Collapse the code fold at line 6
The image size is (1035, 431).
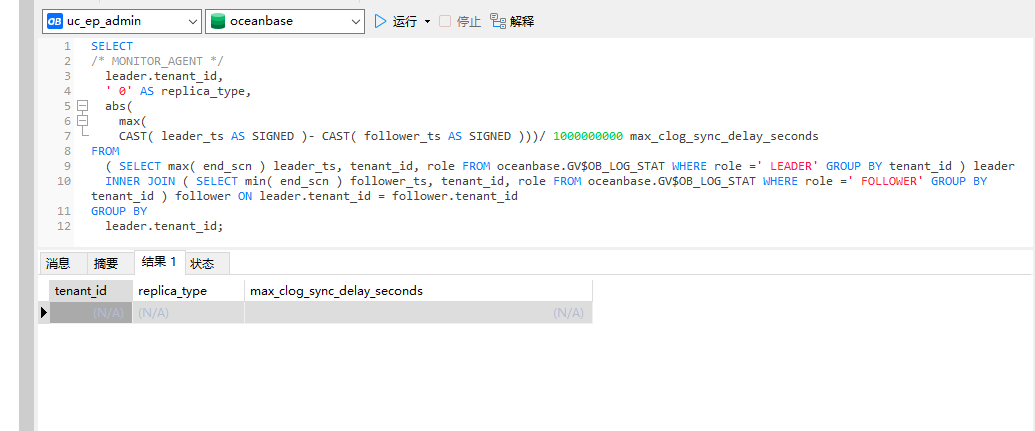(82, 121)
